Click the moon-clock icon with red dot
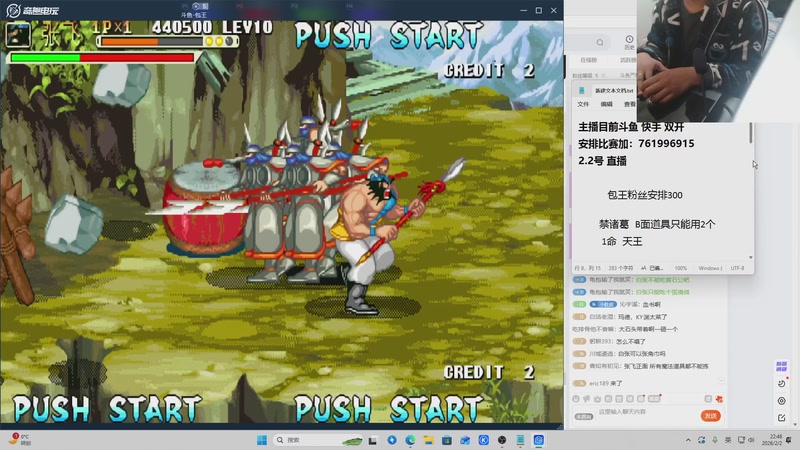The width and height of the screenshot is (800, 450). (782, 383)
